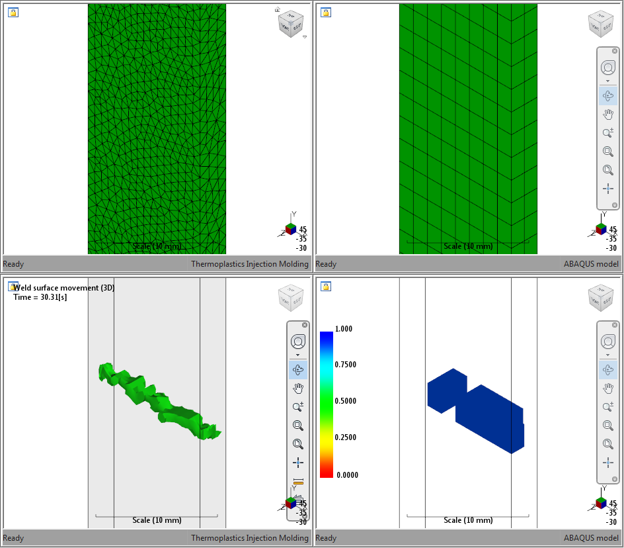Screen dimensions: 624x548
Task: Click ViewCube in top-right ABAQUS pane
Action: (x=601, y=23)
